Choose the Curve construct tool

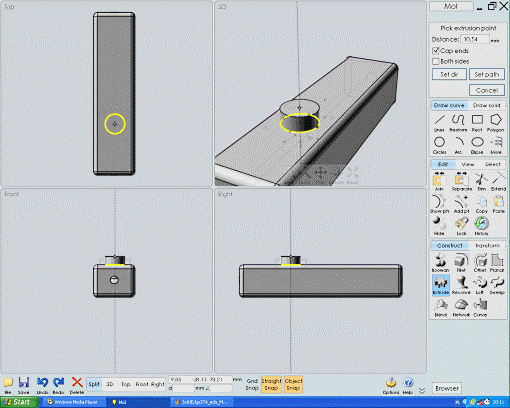(x=480, y=308)
